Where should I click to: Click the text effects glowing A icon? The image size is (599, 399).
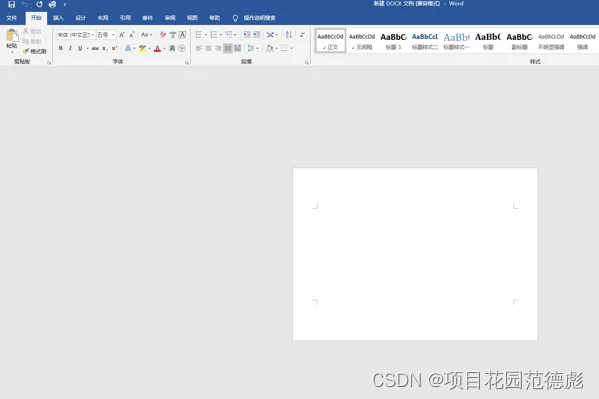point(128,48)
